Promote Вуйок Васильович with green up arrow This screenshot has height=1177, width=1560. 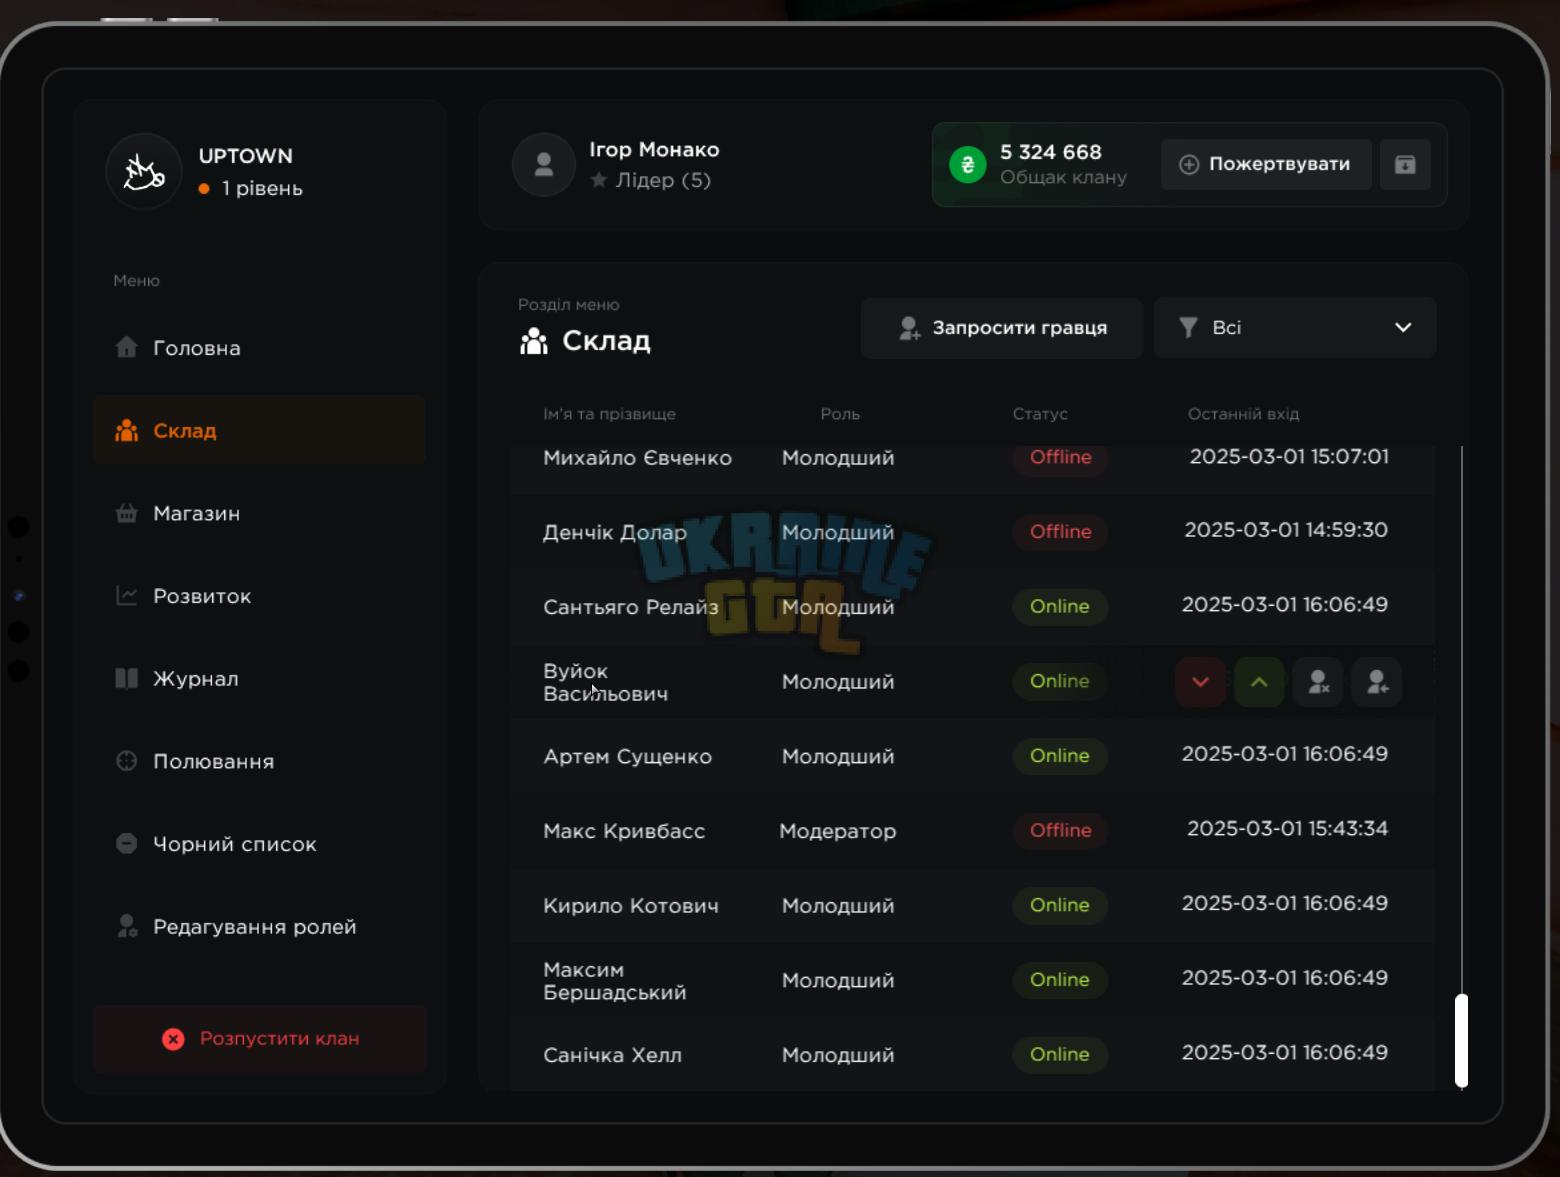[x=1259, y=682]
